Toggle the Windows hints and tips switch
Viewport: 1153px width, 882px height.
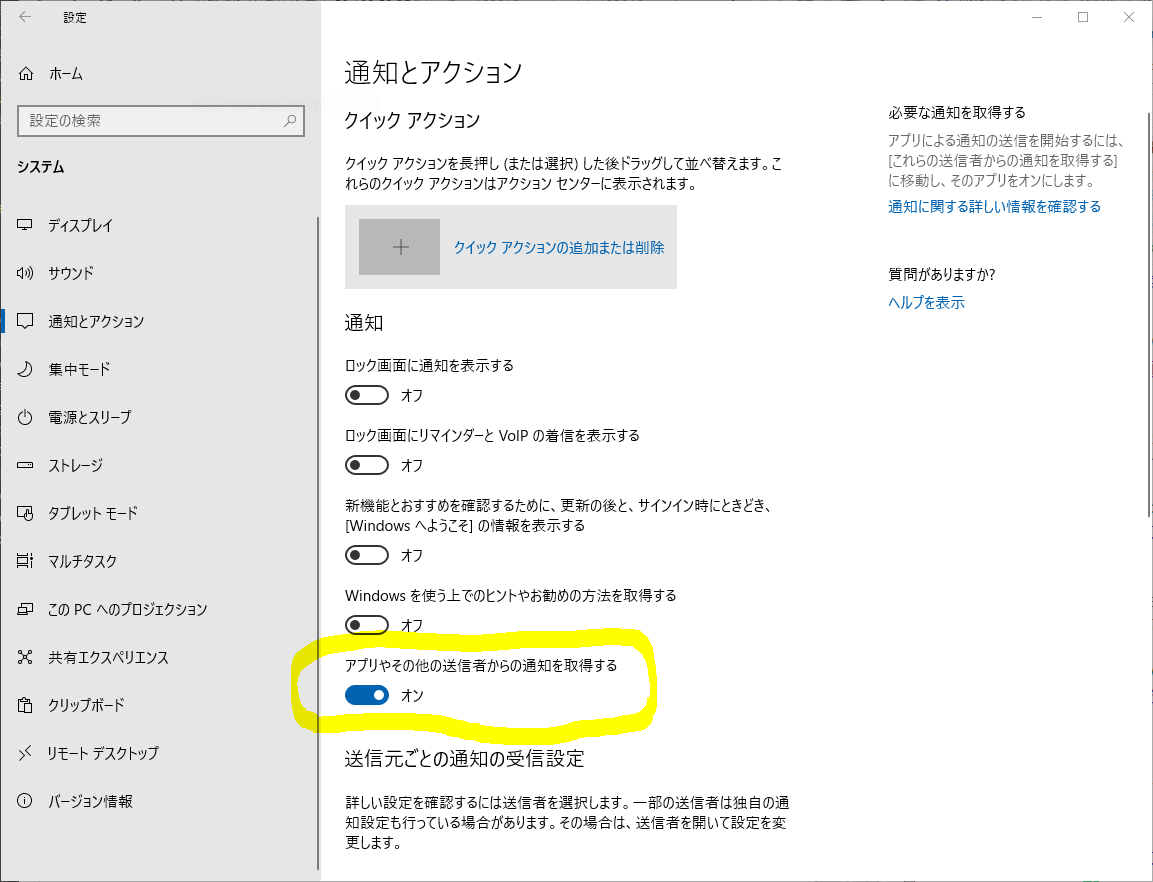[367, 625]
